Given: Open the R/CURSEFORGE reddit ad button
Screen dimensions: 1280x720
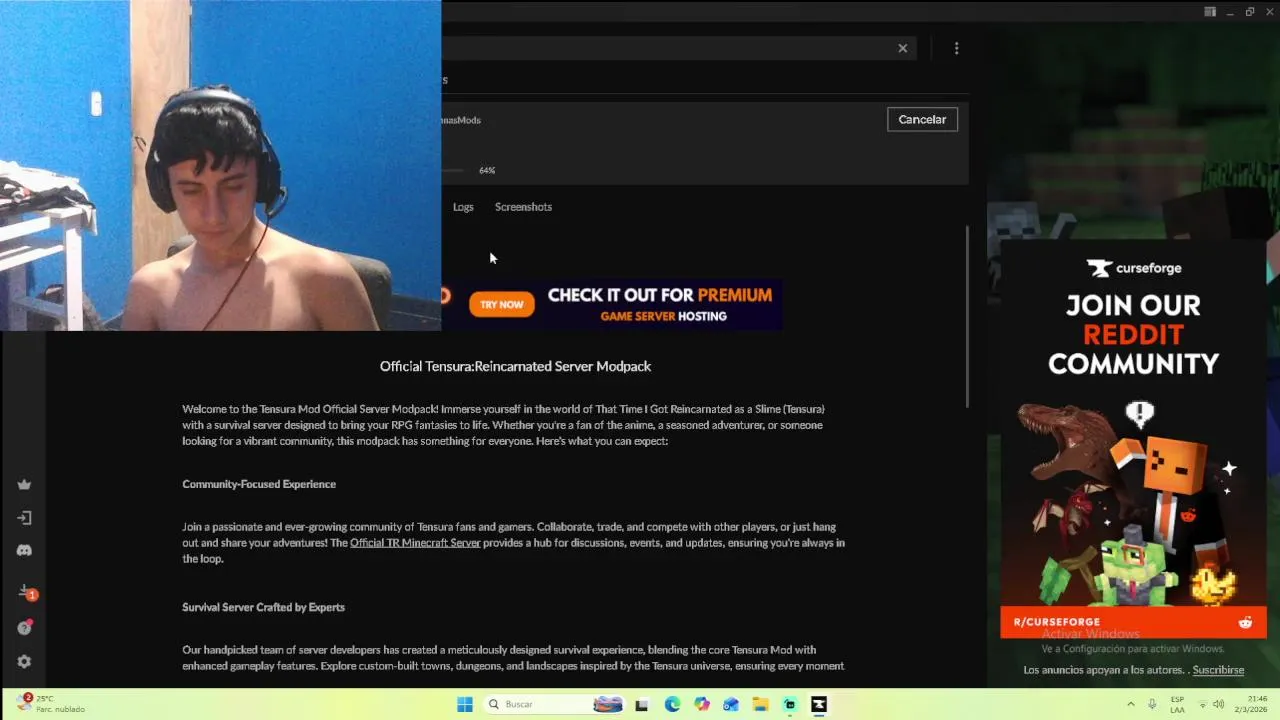Looking at the screenshot, I should click(x=1133, y=622).
